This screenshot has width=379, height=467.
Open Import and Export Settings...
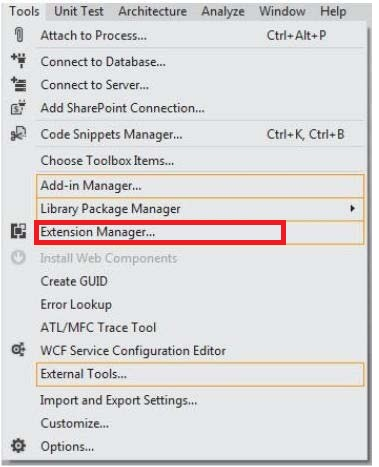click(119, 400)
